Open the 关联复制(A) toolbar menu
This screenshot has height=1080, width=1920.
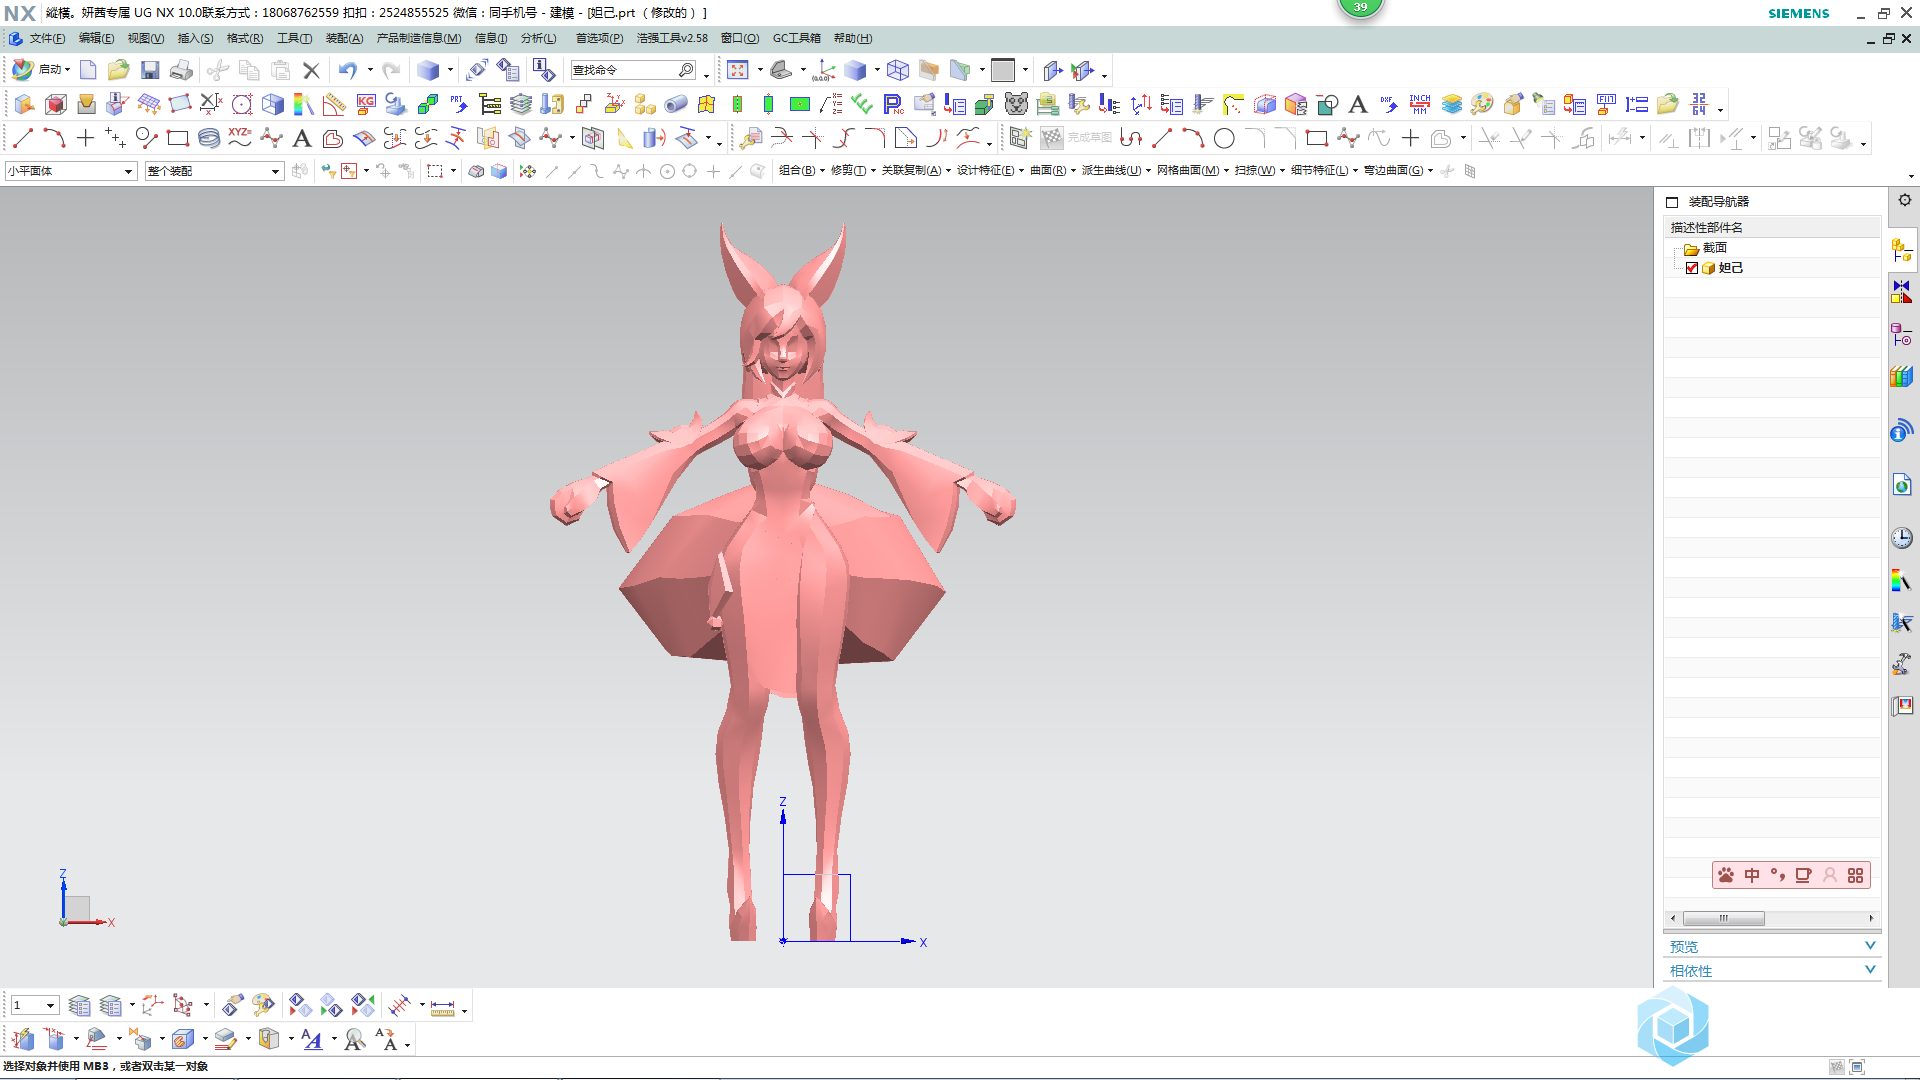click(x=916, y=171)
